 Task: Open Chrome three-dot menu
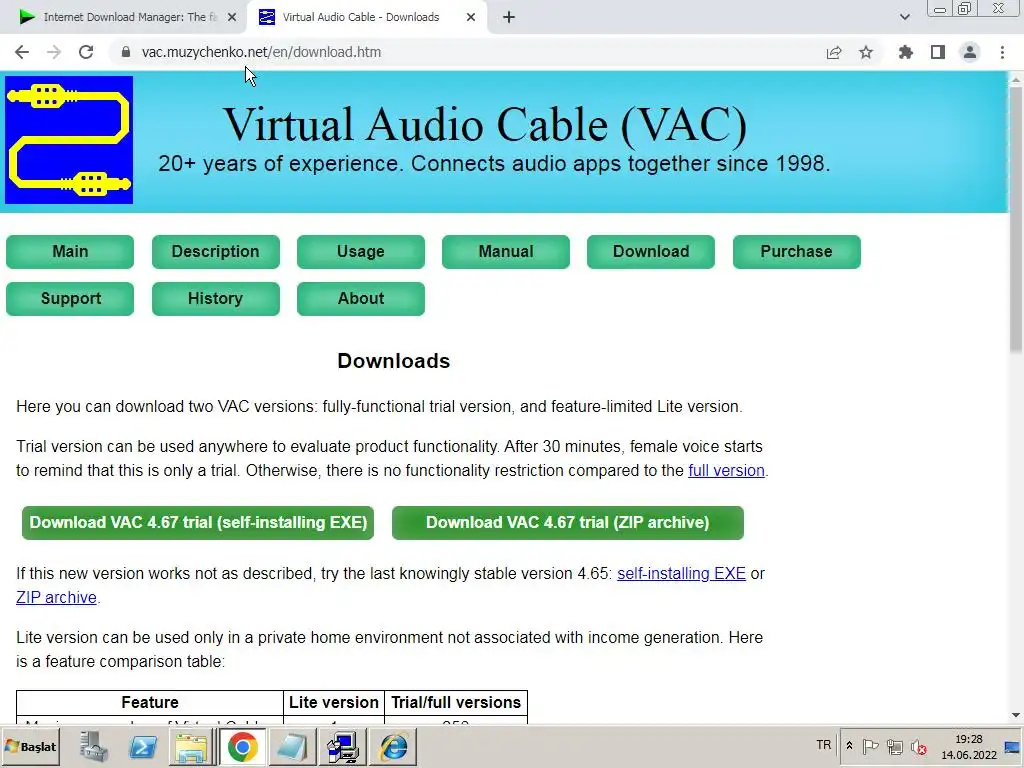tap(1002, 52)
